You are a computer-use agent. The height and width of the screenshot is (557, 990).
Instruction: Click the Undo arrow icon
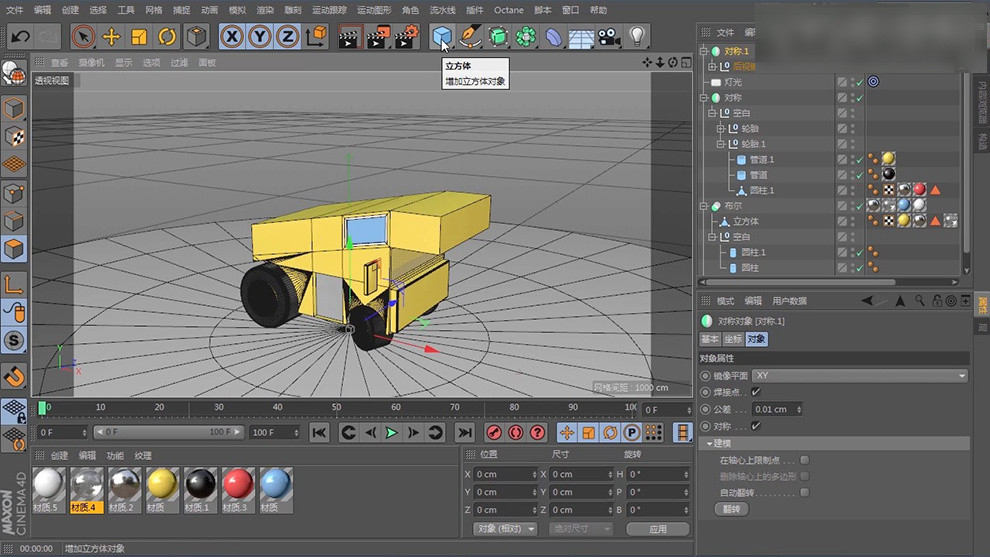click(x=19, y=37)
